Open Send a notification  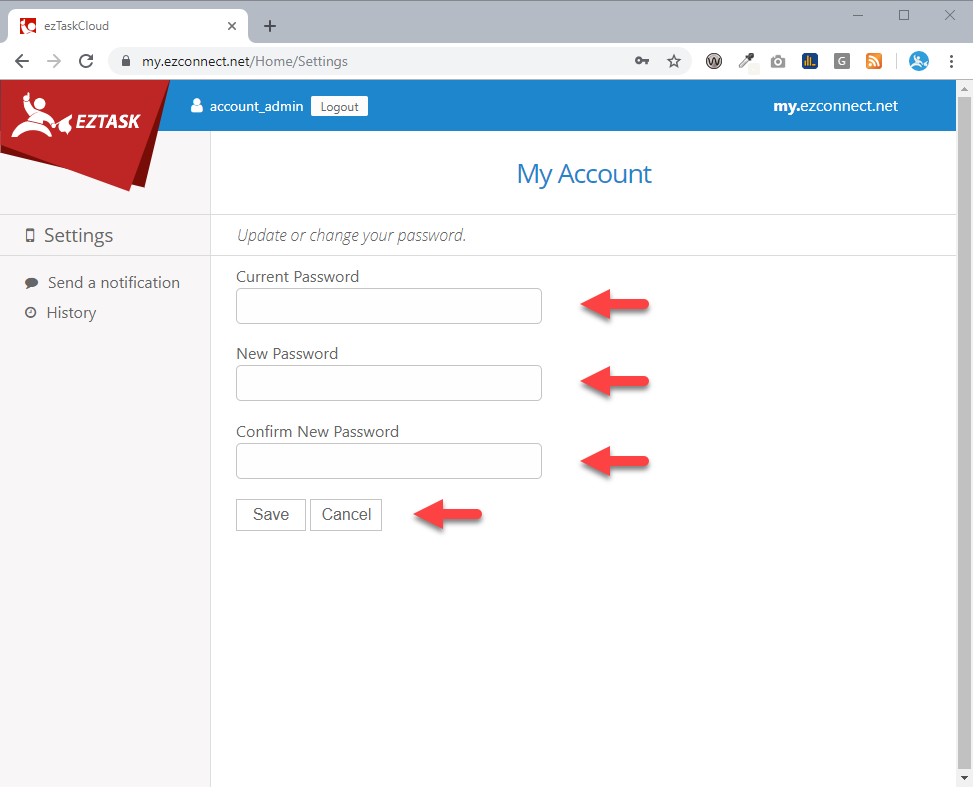(114, 282)
